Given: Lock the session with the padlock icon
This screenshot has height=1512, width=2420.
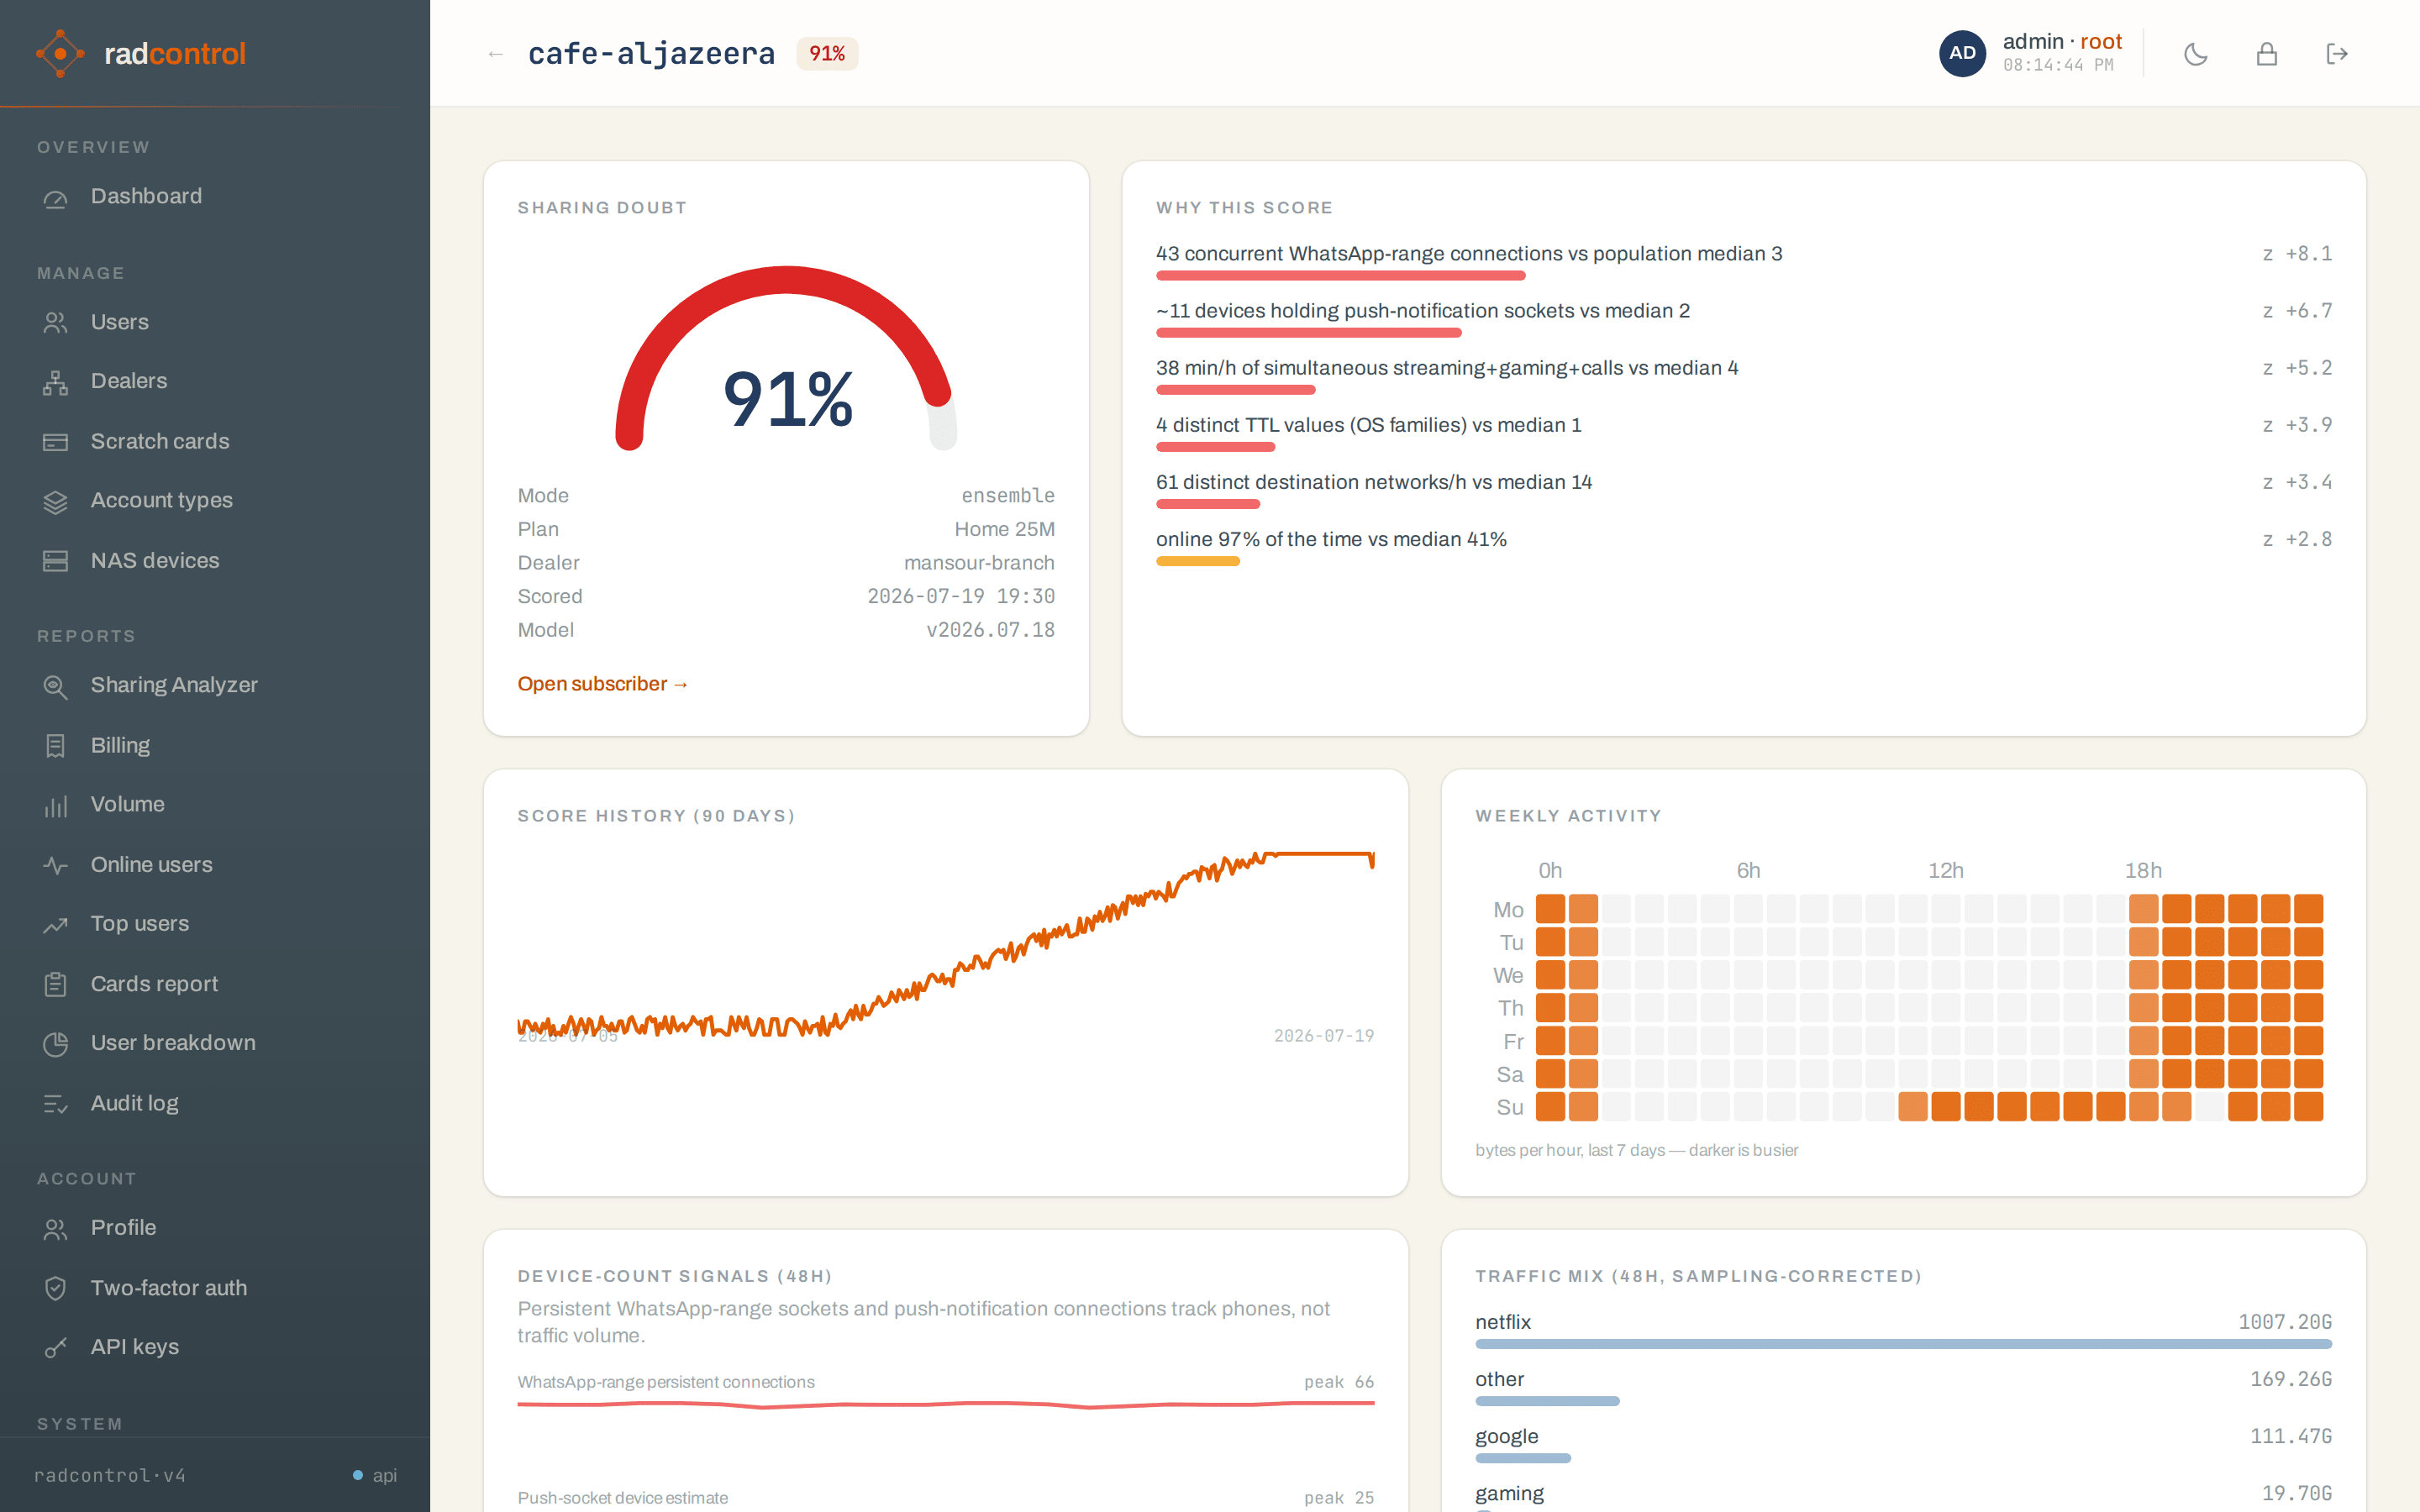Looking at the screenshot, I should [x=2267, y=54].
